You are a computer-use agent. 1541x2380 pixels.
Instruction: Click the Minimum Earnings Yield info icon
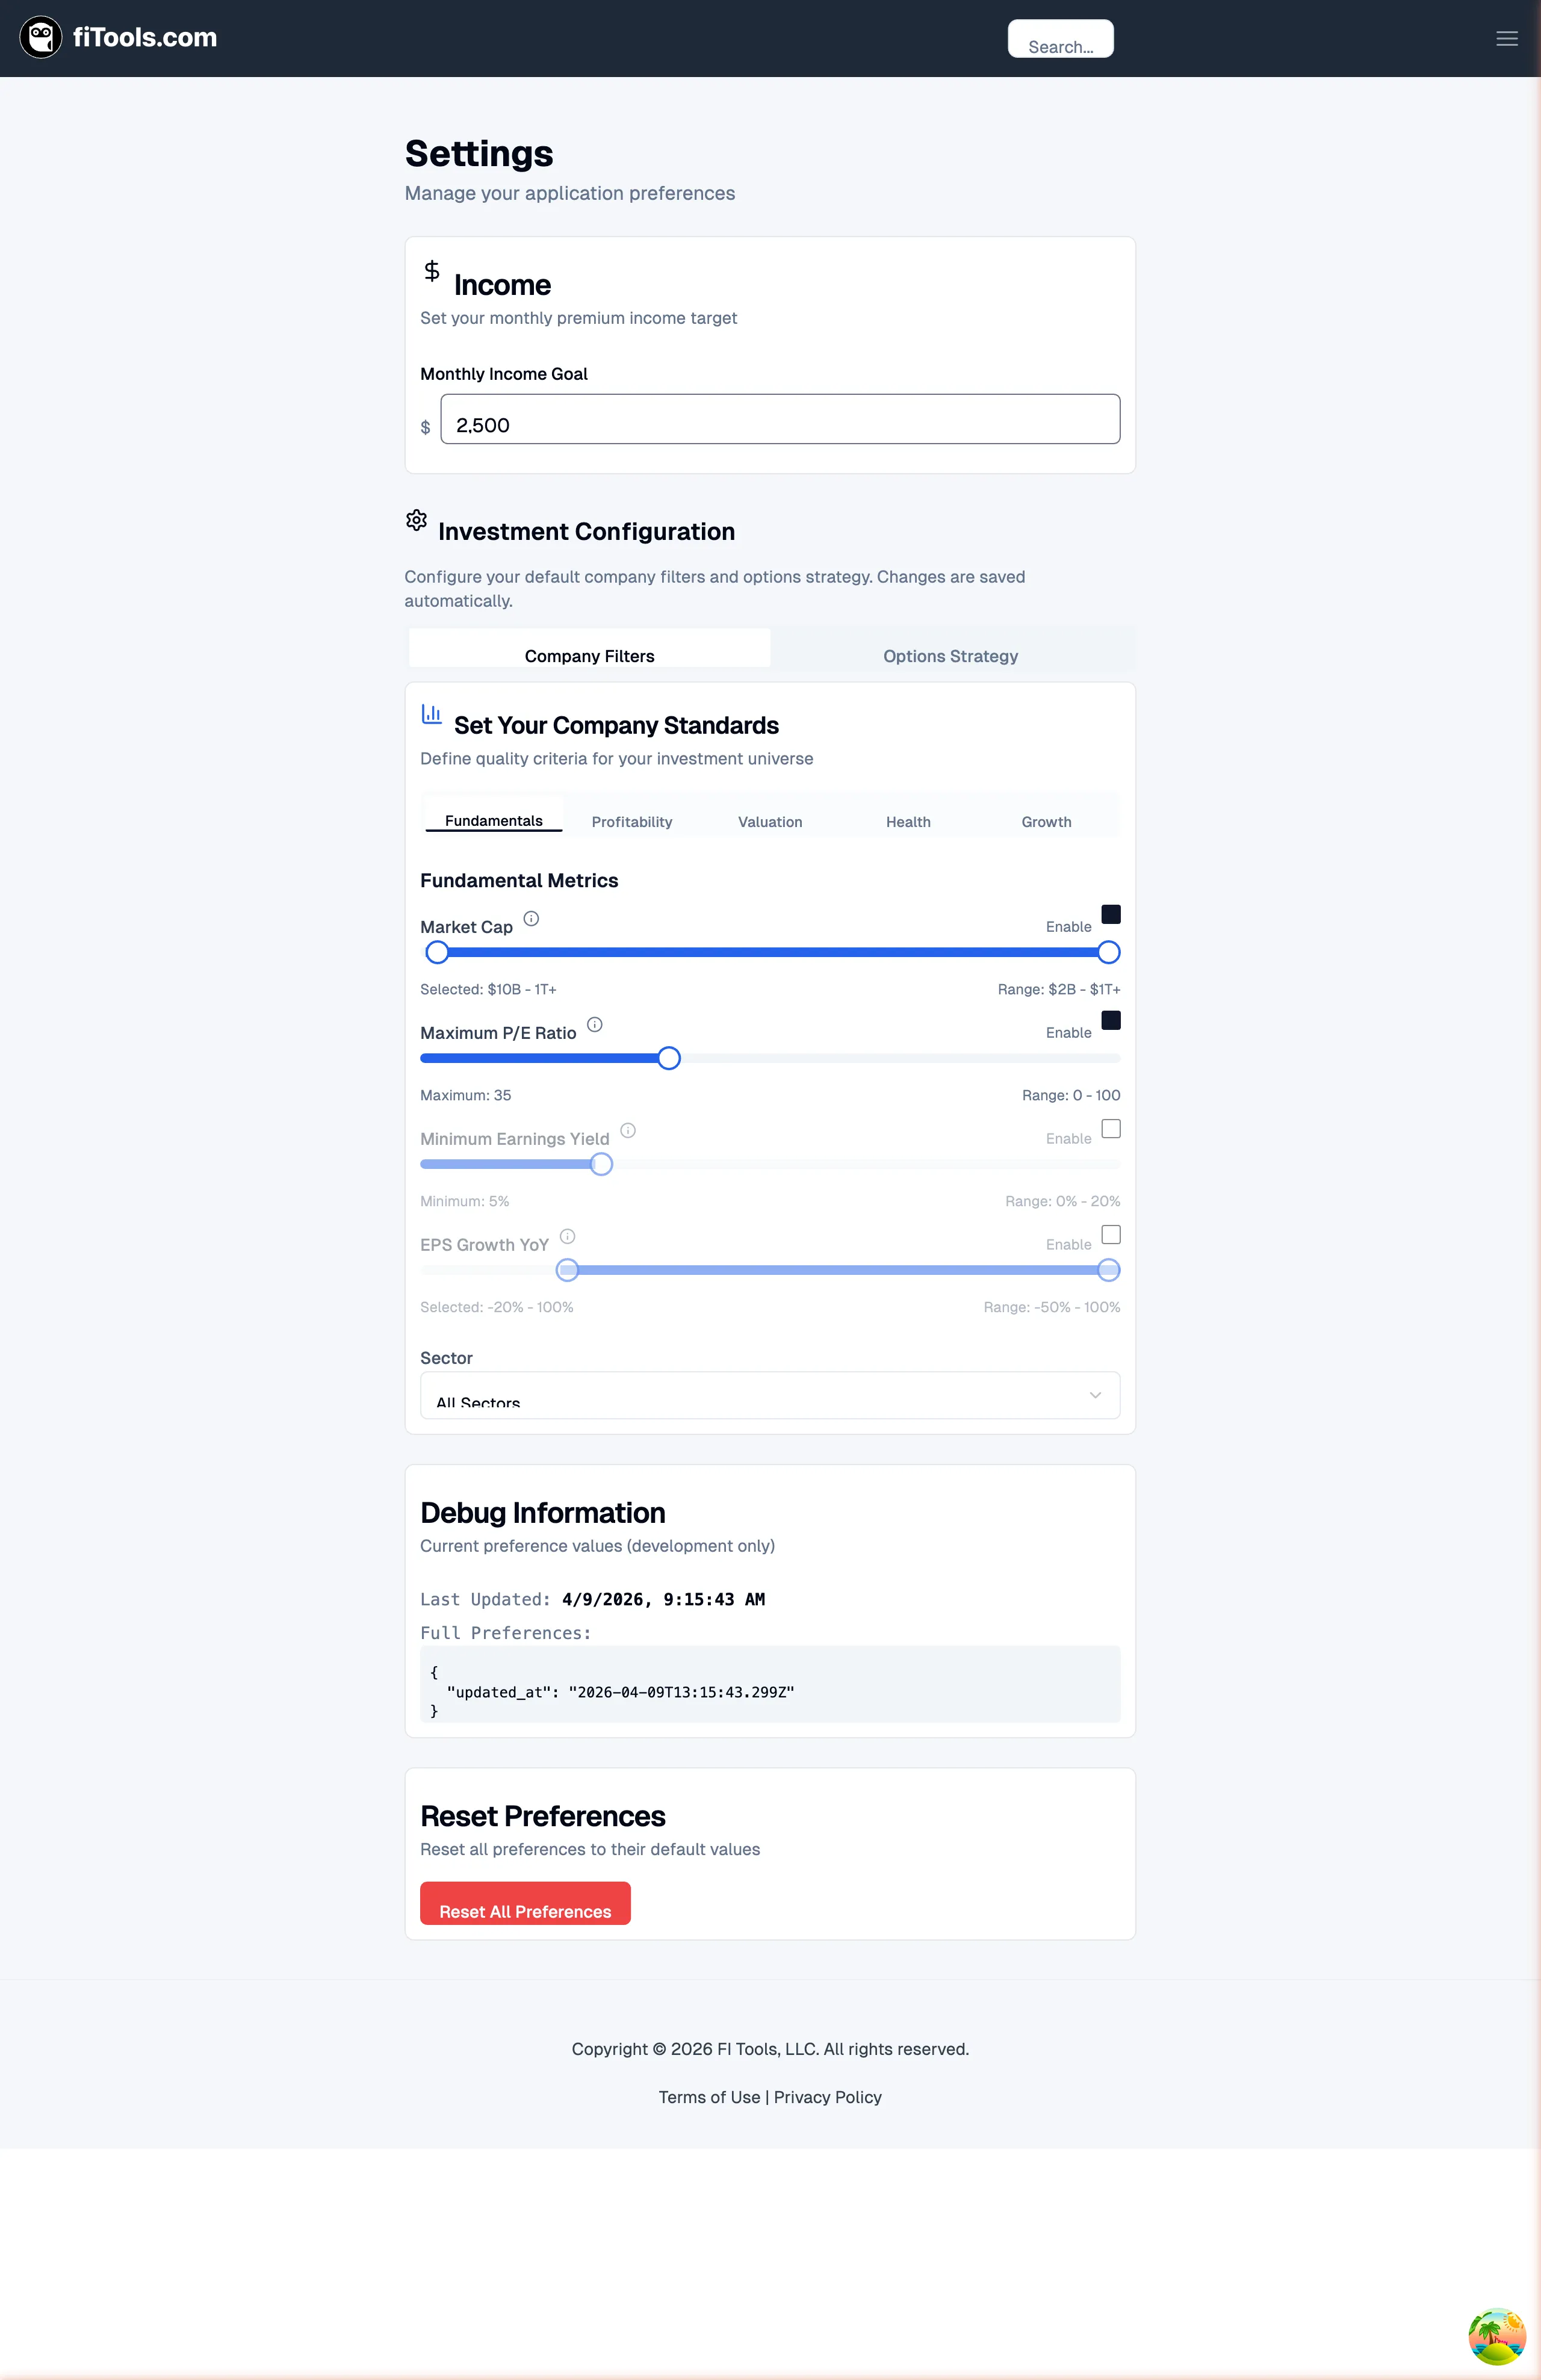pyautogui.click(x=628, y=1130)
